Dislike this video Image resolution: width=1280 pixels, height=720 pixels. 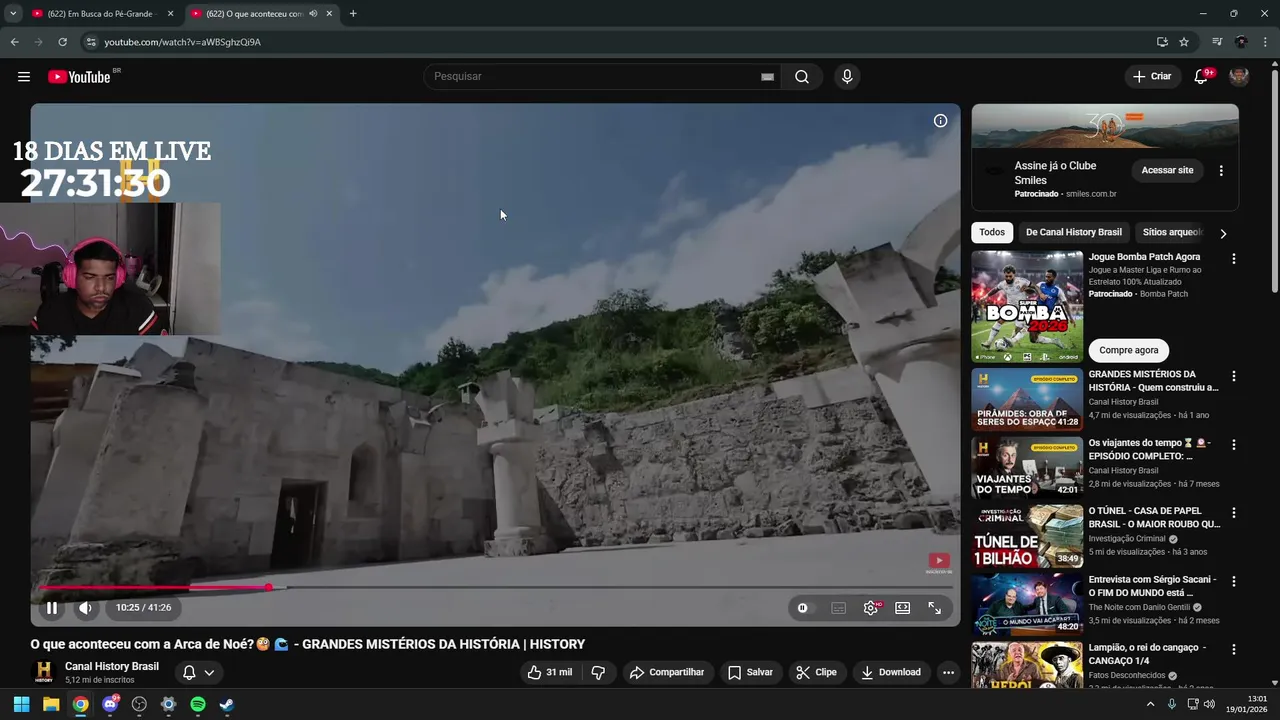pos(598,672)
